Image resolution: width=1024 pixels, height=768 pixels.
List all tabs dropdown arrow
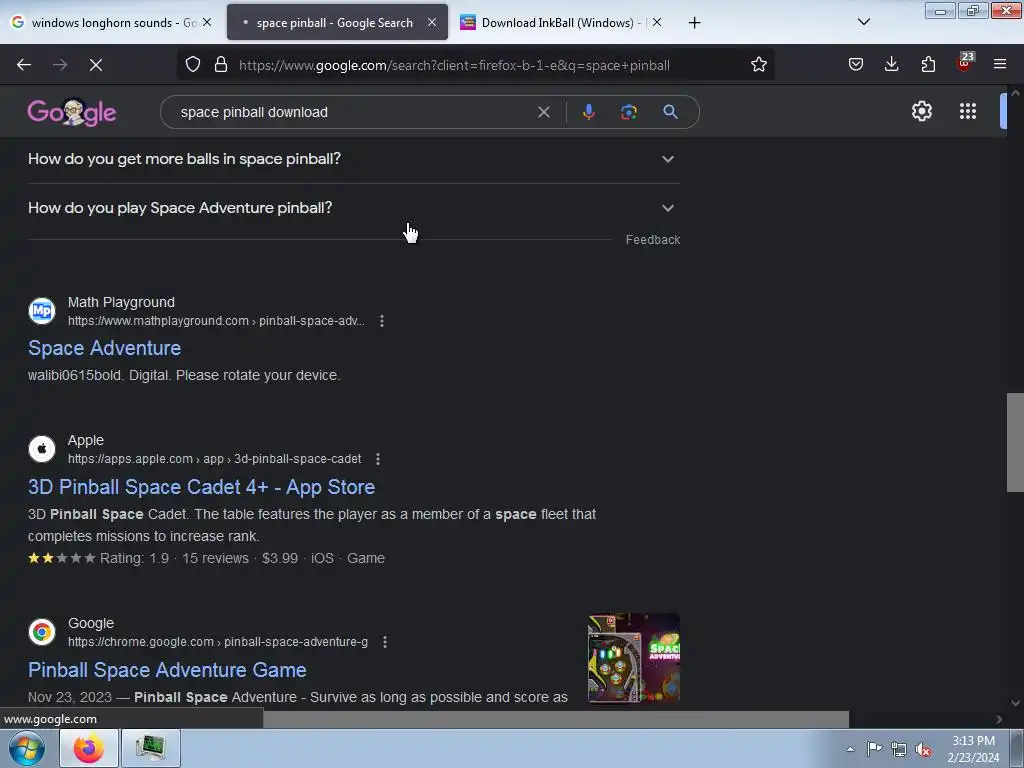click(x=863, y=22)
